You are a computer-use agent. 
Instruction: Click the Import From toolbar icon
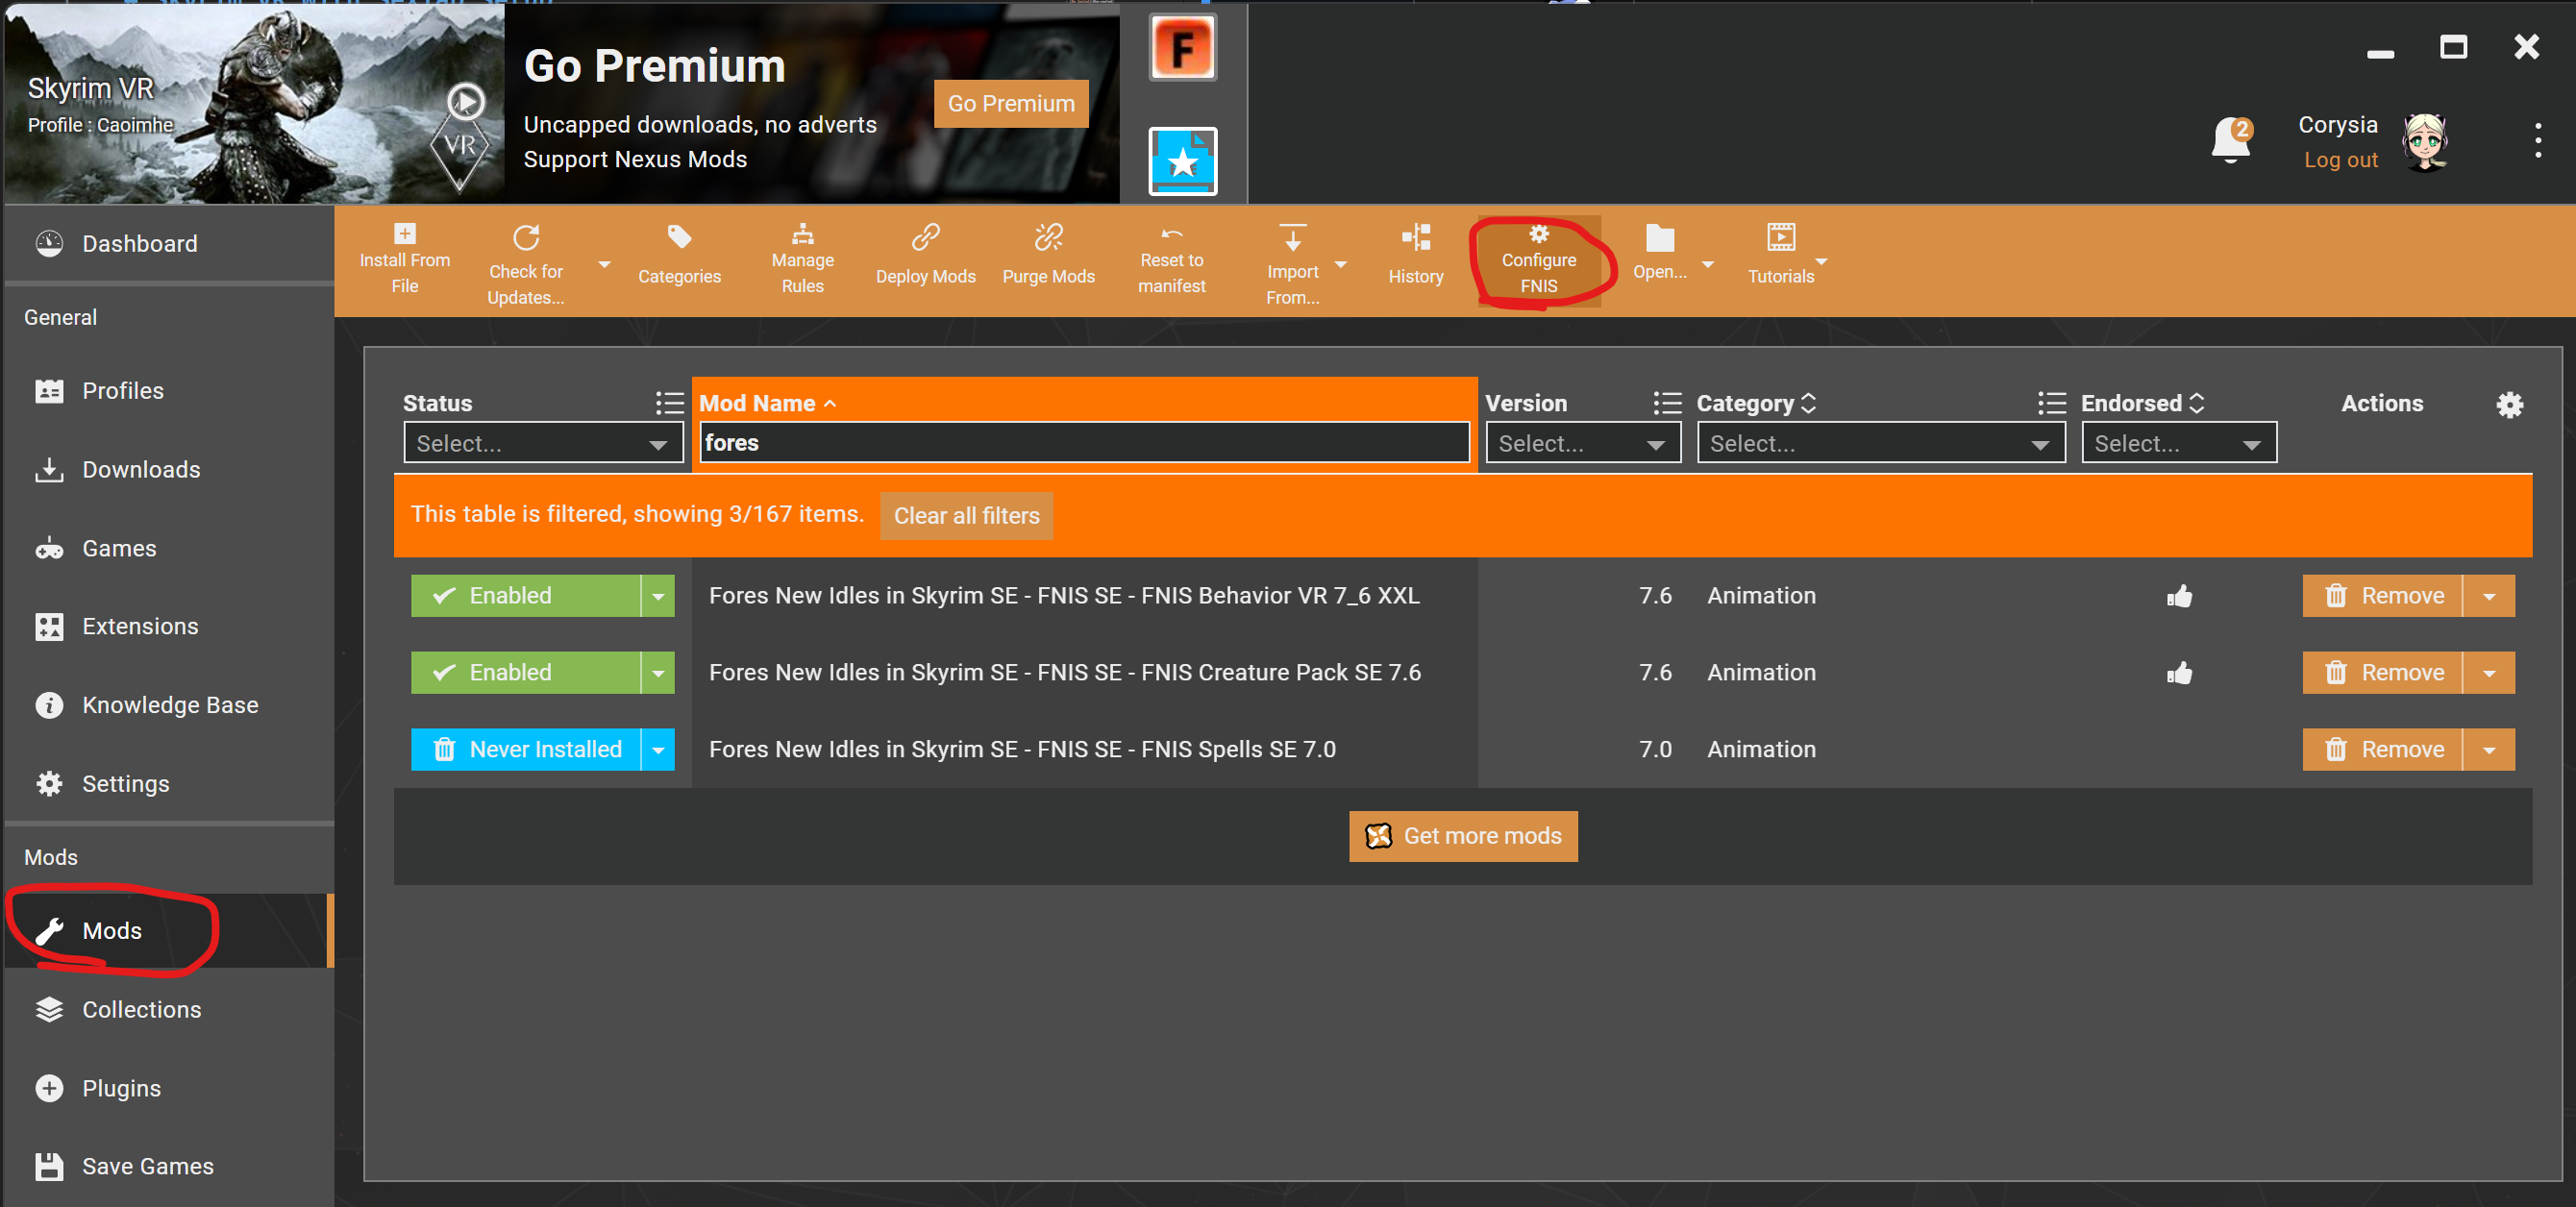point(1292,238)
